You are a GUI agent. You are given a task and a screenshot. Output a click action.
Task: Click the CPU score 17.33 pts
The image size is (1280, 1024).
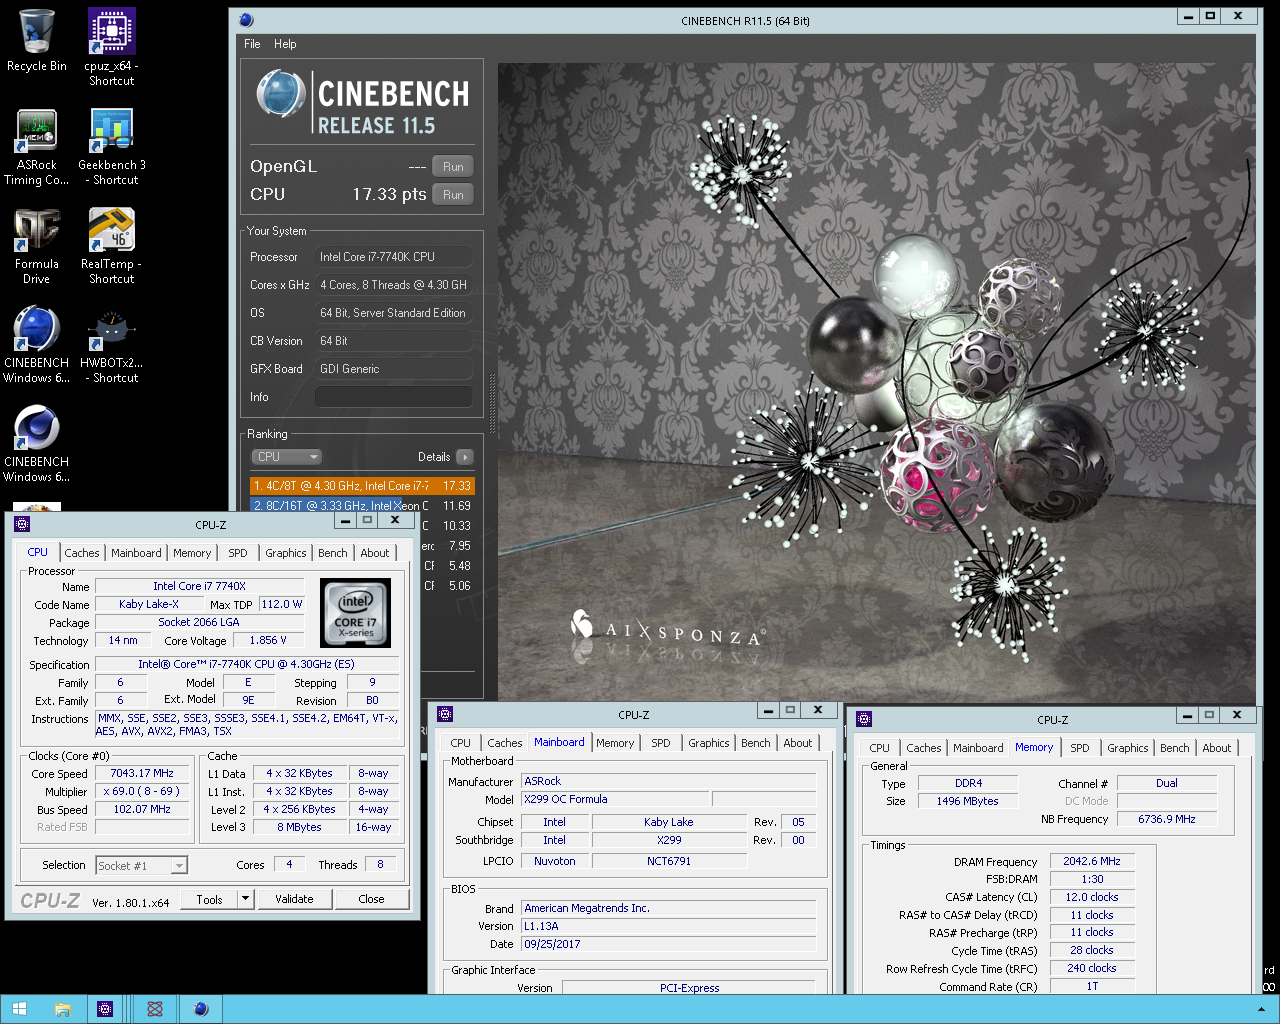[389, 195]
